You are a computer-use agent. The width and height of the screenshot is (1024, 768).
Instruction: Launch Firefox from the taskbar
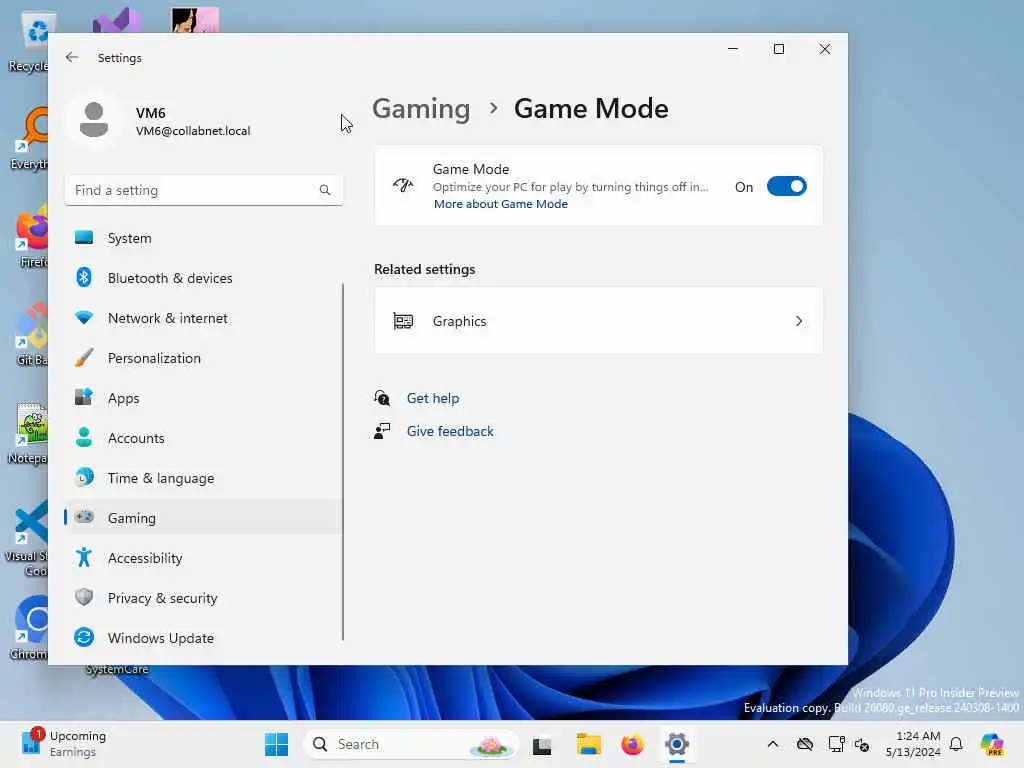632,744
